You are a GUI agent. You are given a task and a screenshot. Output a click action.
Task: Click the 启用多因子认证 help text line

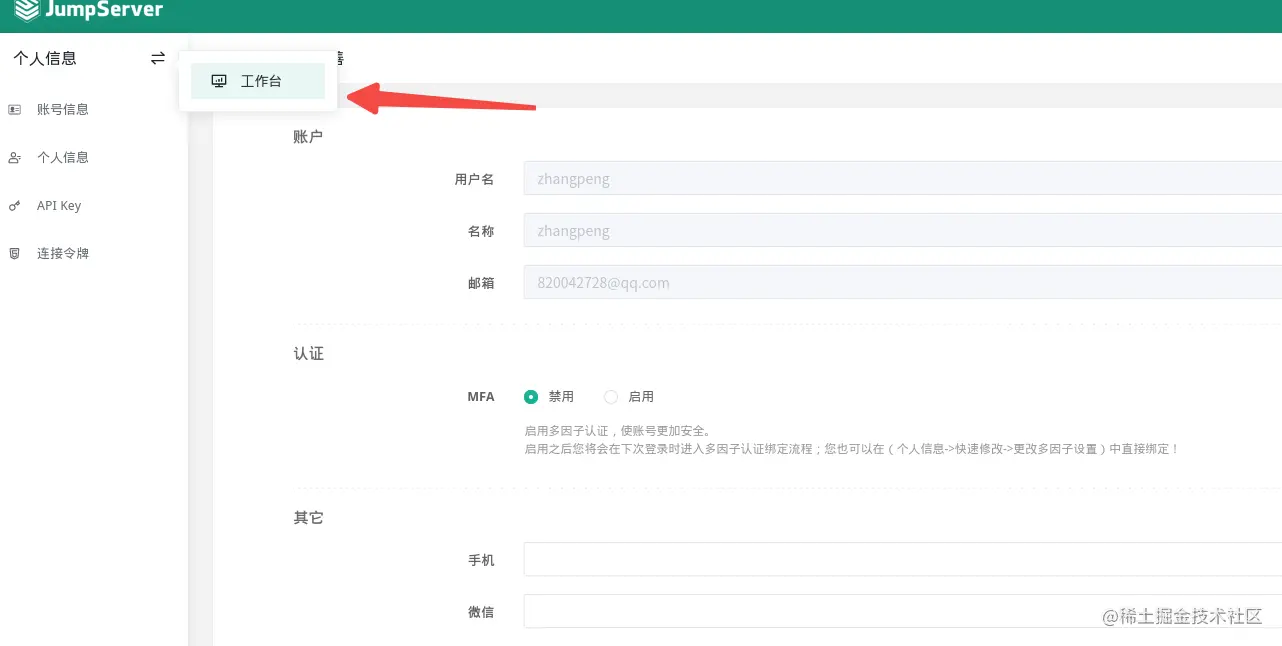coord(617,431)
